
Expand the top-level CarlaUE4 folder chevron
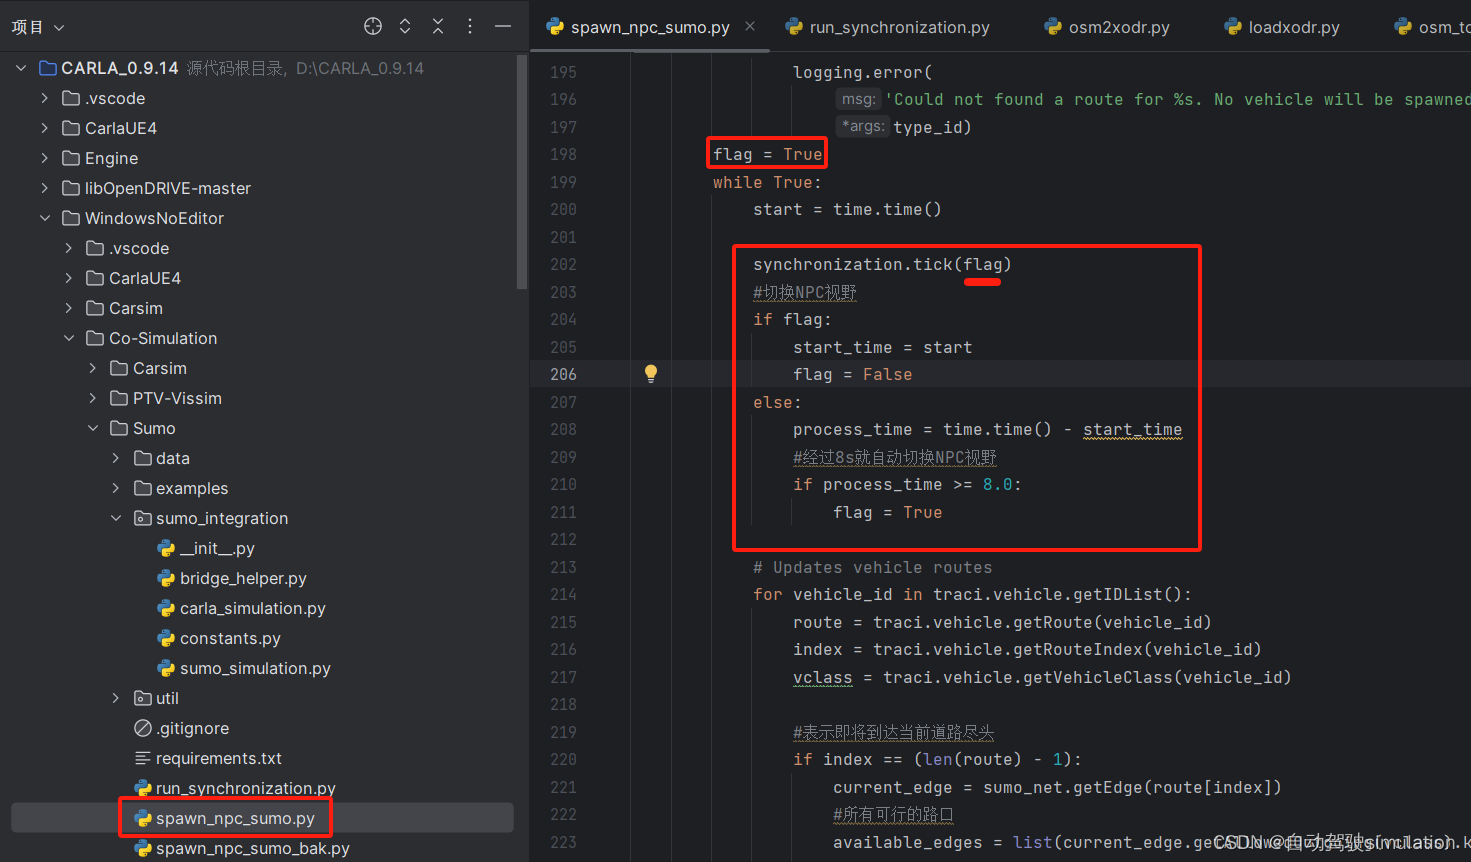pyautogui.click(x=45, y=128)
